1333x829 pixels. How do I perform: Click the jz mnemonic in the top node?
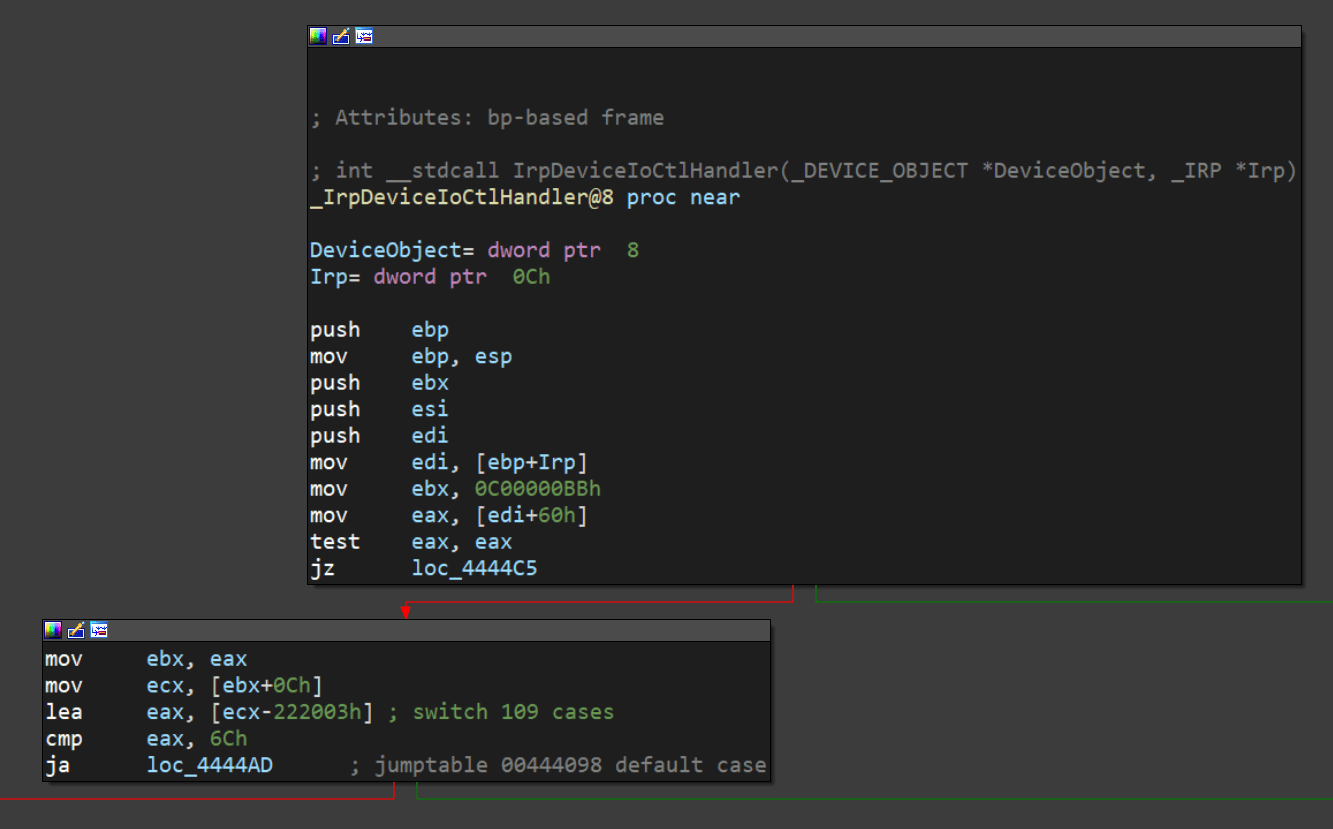(x=322, y=569)
